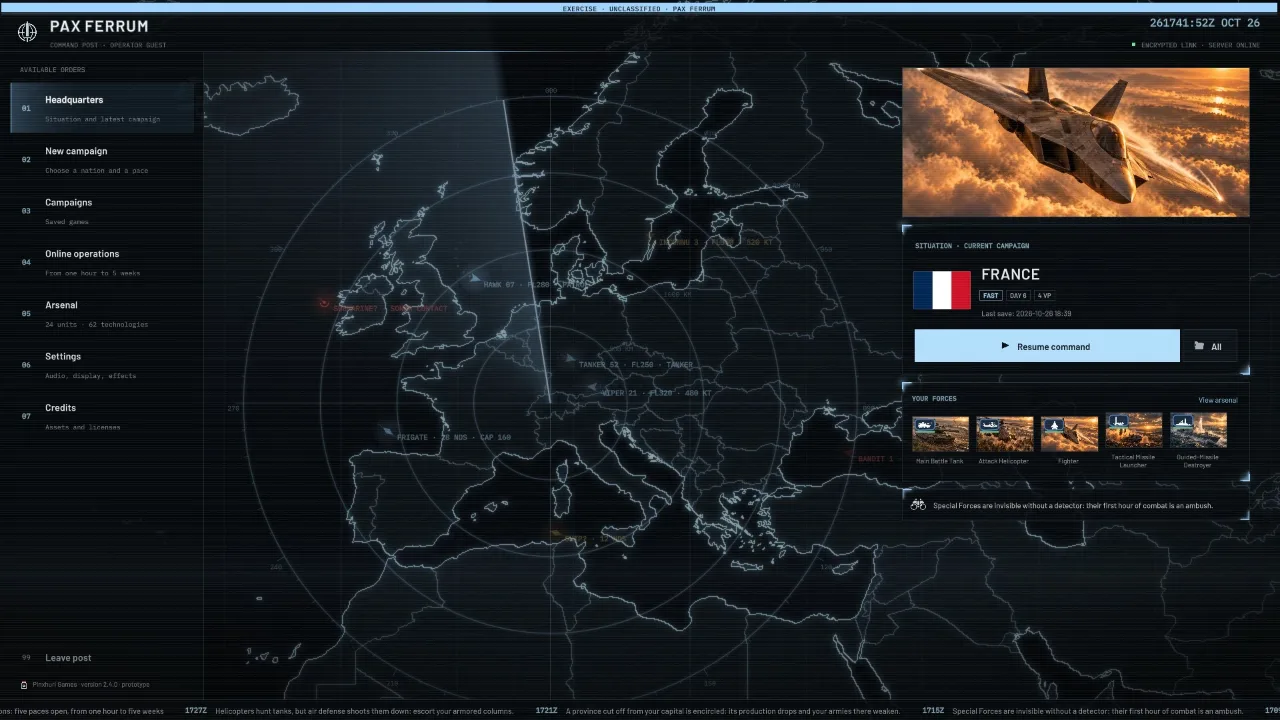The height and width of the screenshot is (720, 1280).
Task: Click the red submarine sonar contact marker
Action: [324, 302]
